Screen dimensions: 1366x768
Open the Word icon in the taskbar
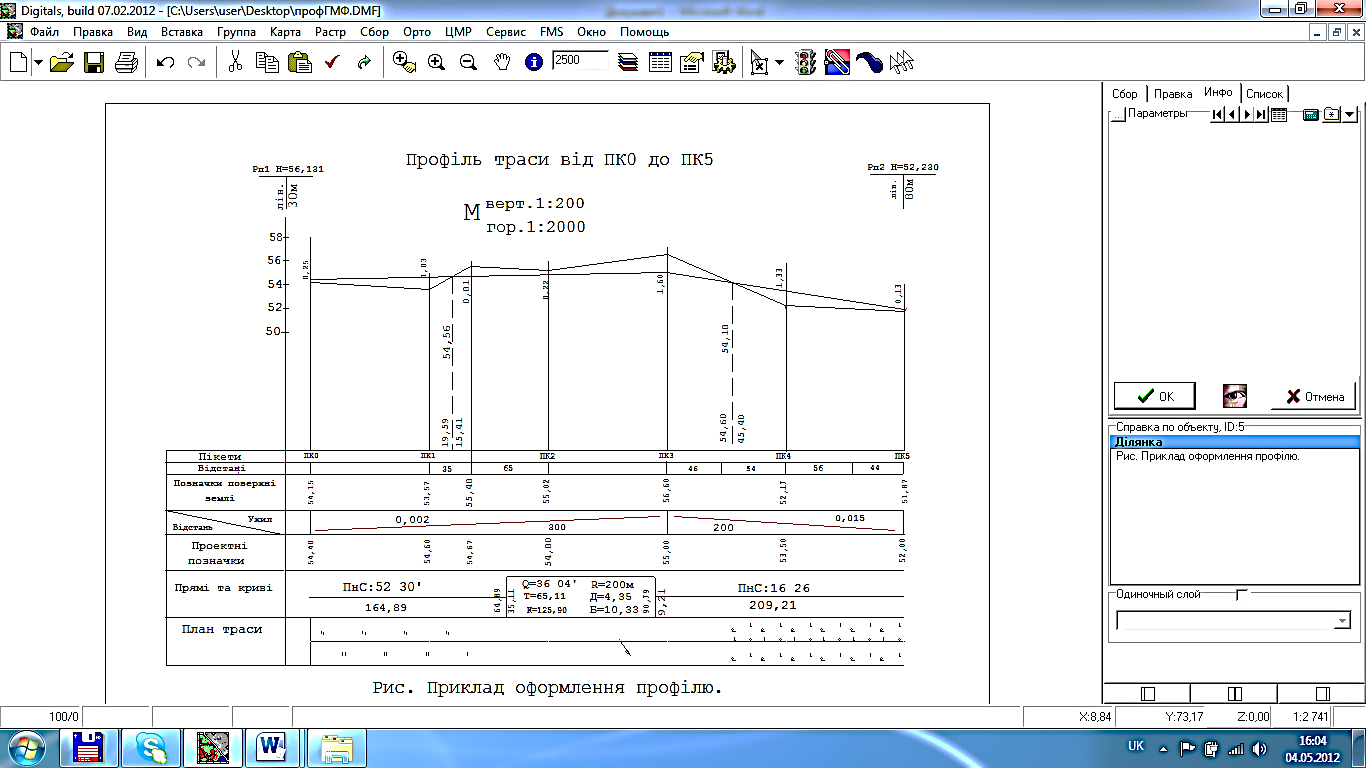pos(271,747)
